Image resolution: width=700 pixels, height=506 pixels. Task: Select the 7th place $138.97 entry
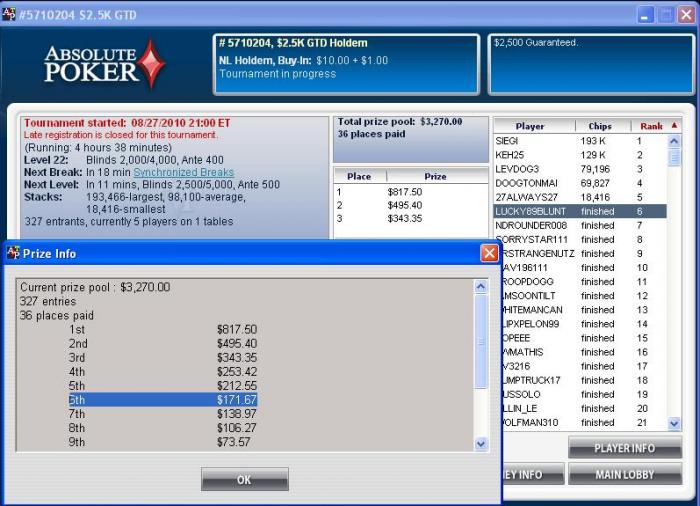163,414
